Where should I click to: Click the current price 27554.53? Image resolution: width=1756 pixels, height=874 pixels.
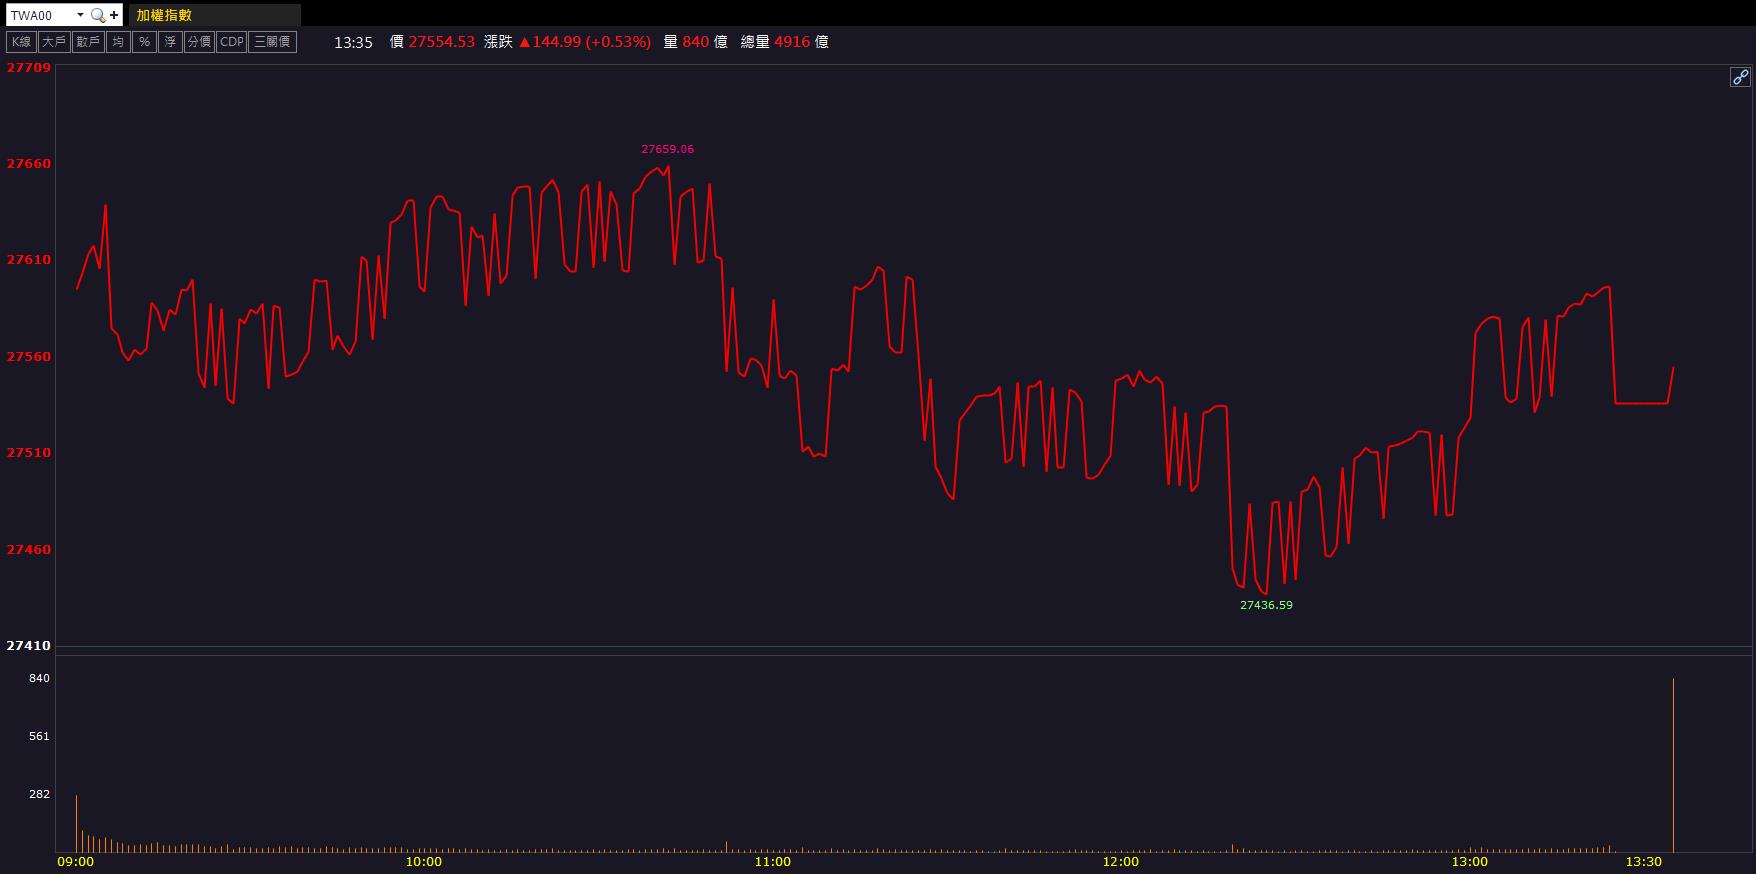[441, 42]
